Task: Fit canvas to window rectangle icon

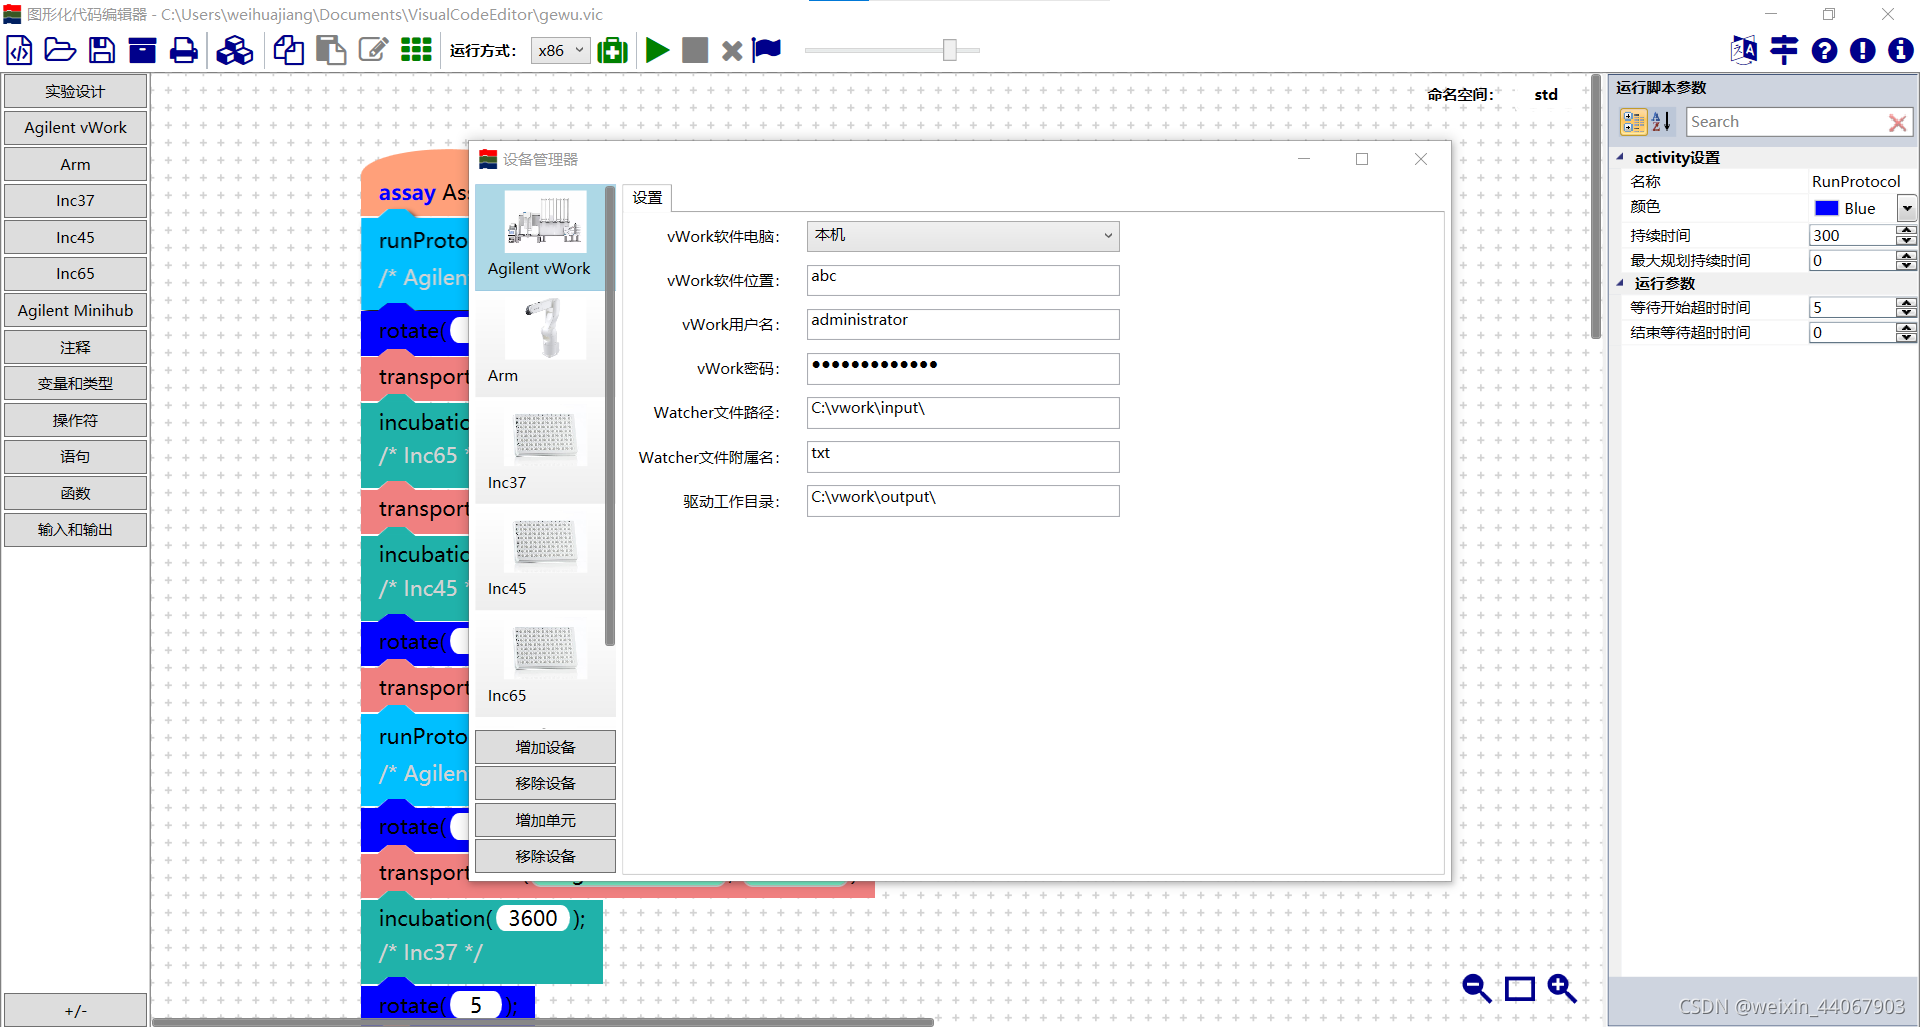Action: click(x=1520, y=989)
